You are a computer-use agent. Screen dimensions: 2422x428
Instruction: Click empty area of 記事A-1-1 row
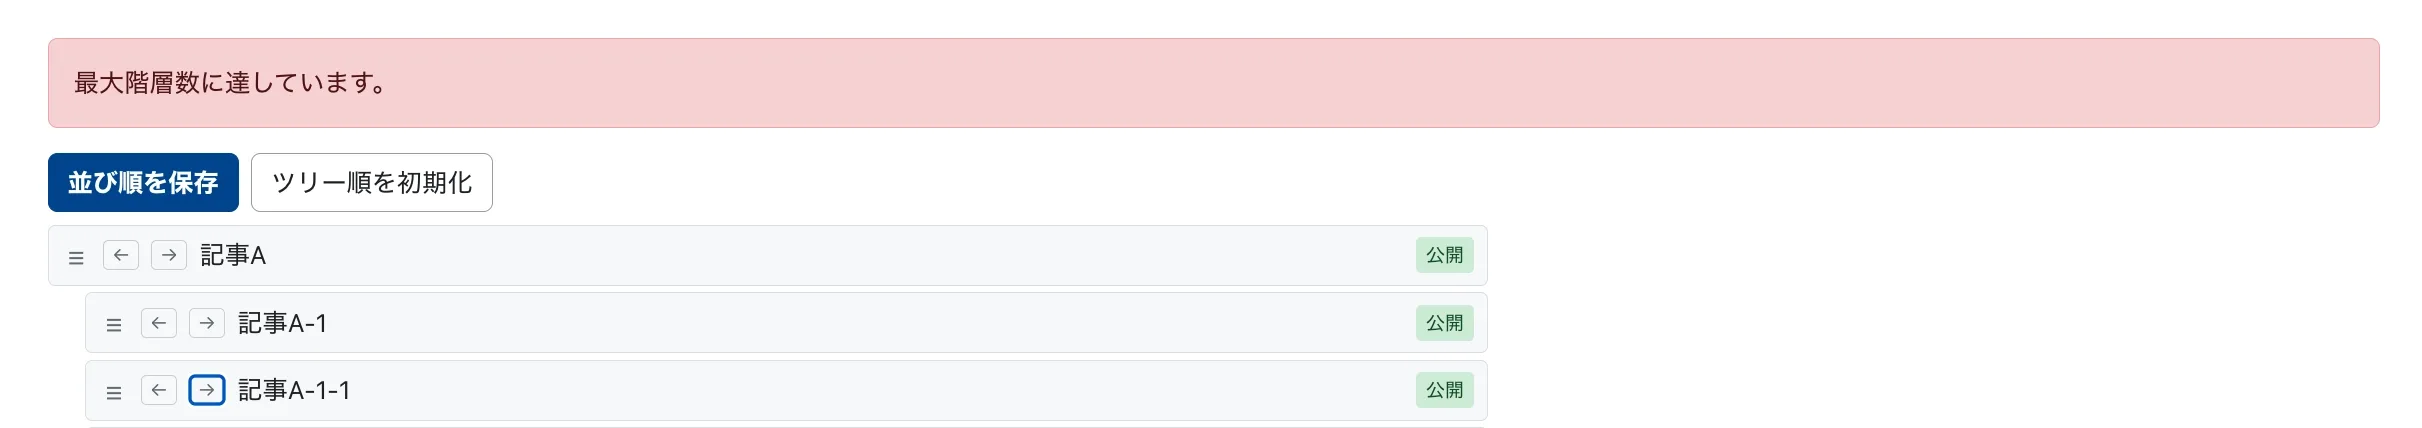coord(800,390)
